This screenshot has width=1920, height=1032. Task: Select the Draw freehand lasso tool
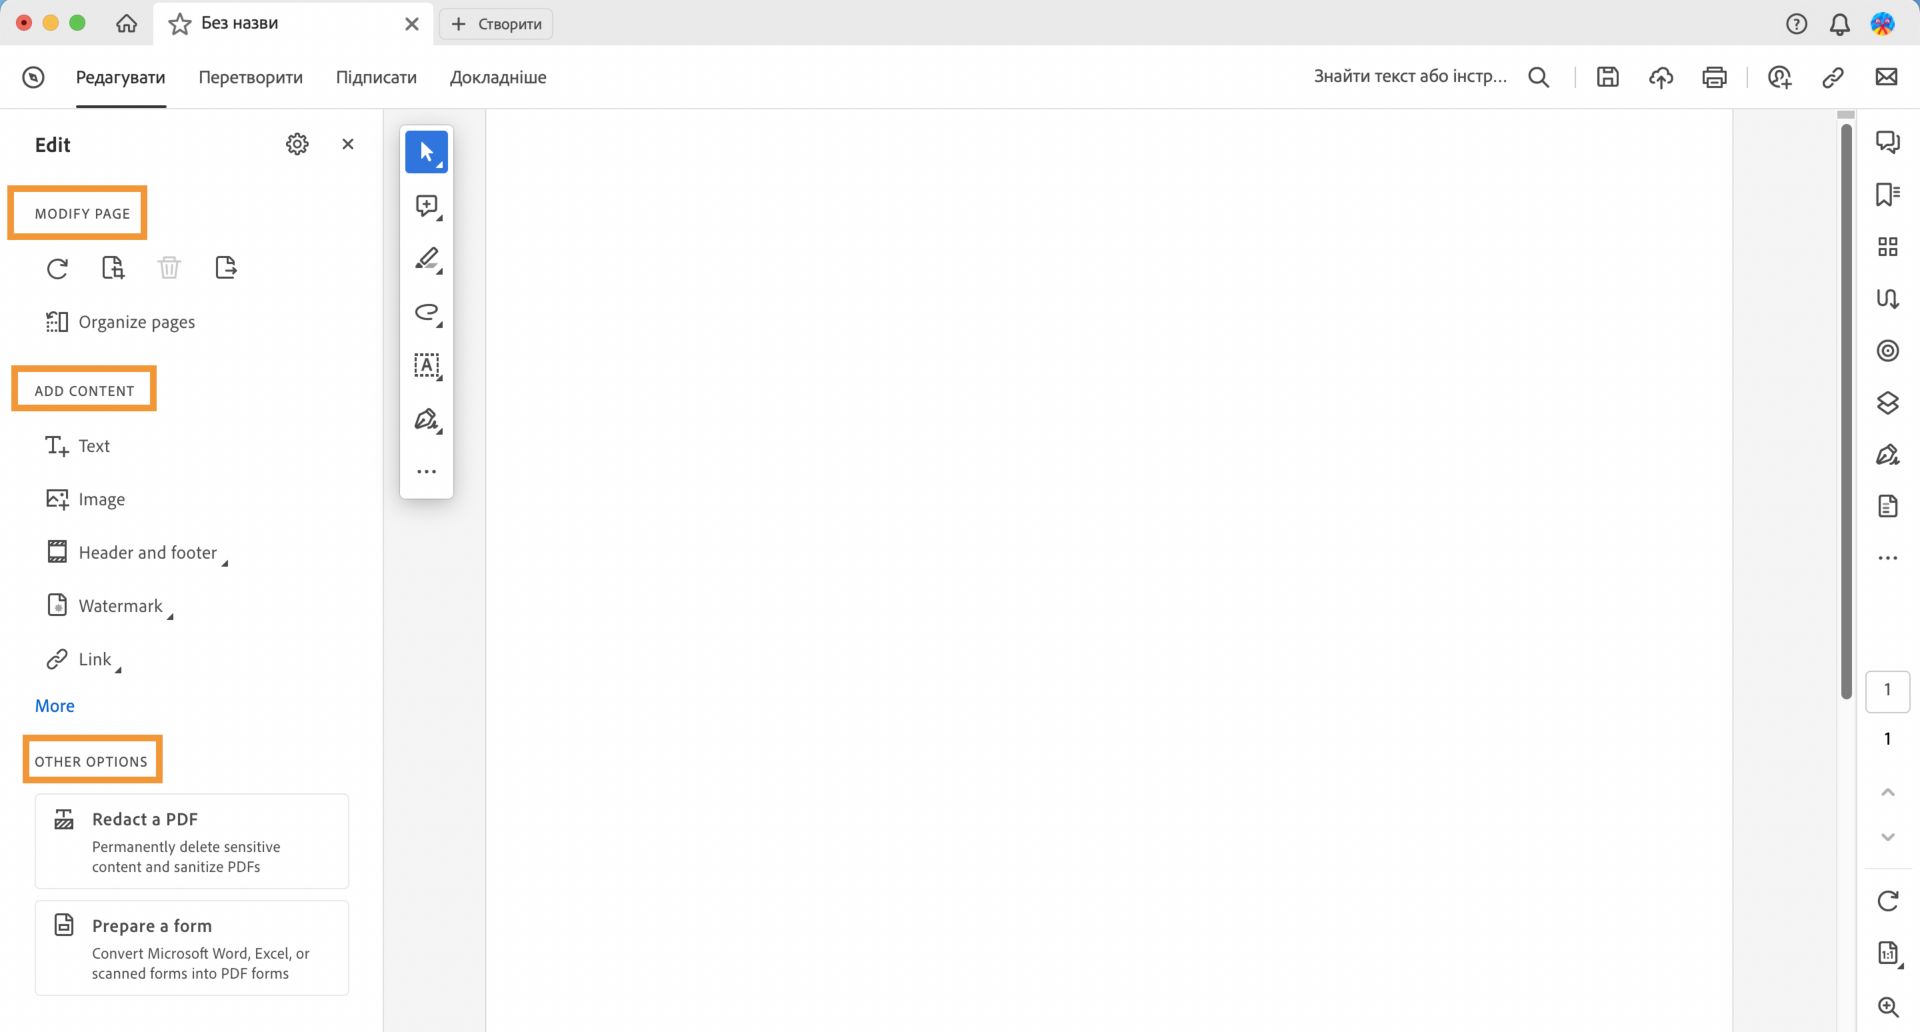[427, 313]
